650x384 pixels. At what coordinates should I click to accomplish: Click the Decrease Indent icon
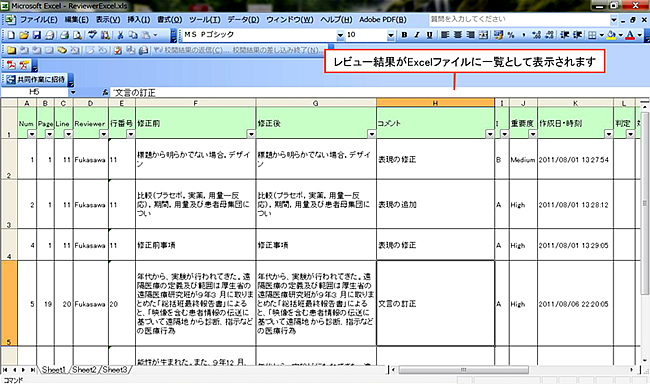pyautogui.click(x=565, y=35)
